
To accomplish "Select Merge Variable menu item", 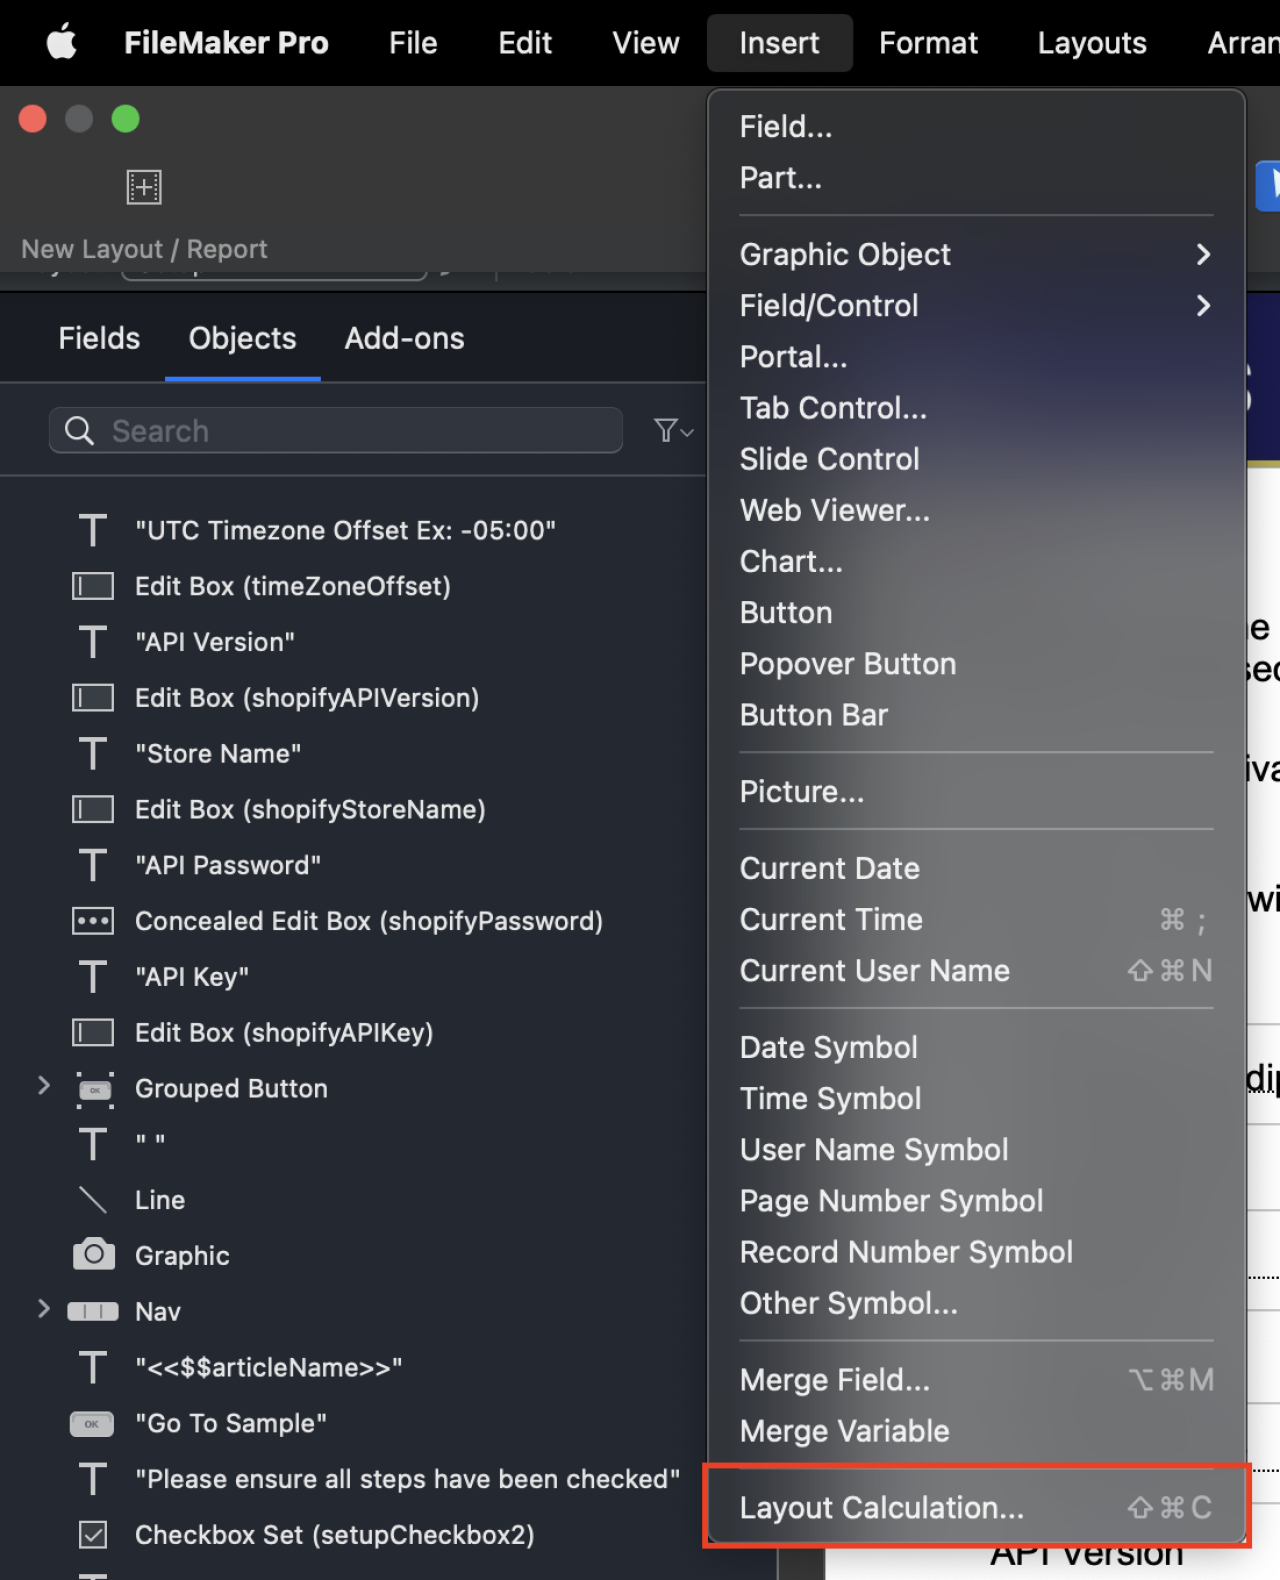I will (x=976, y=1430).
